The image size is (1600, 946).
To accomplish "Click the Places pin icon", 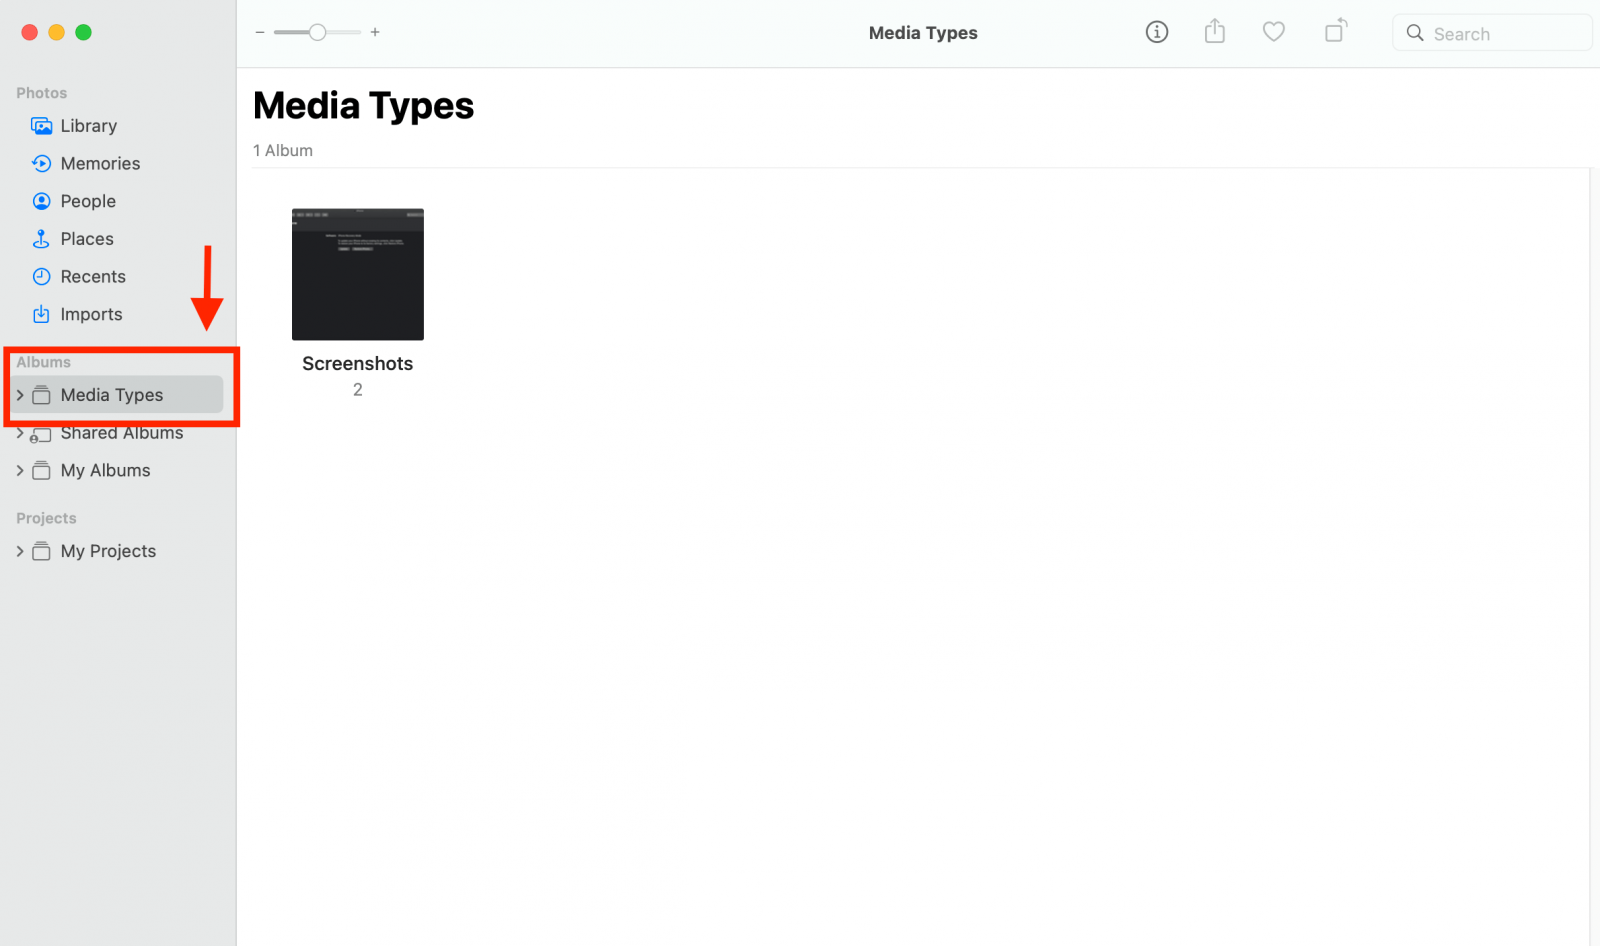I will click(41, 239).
